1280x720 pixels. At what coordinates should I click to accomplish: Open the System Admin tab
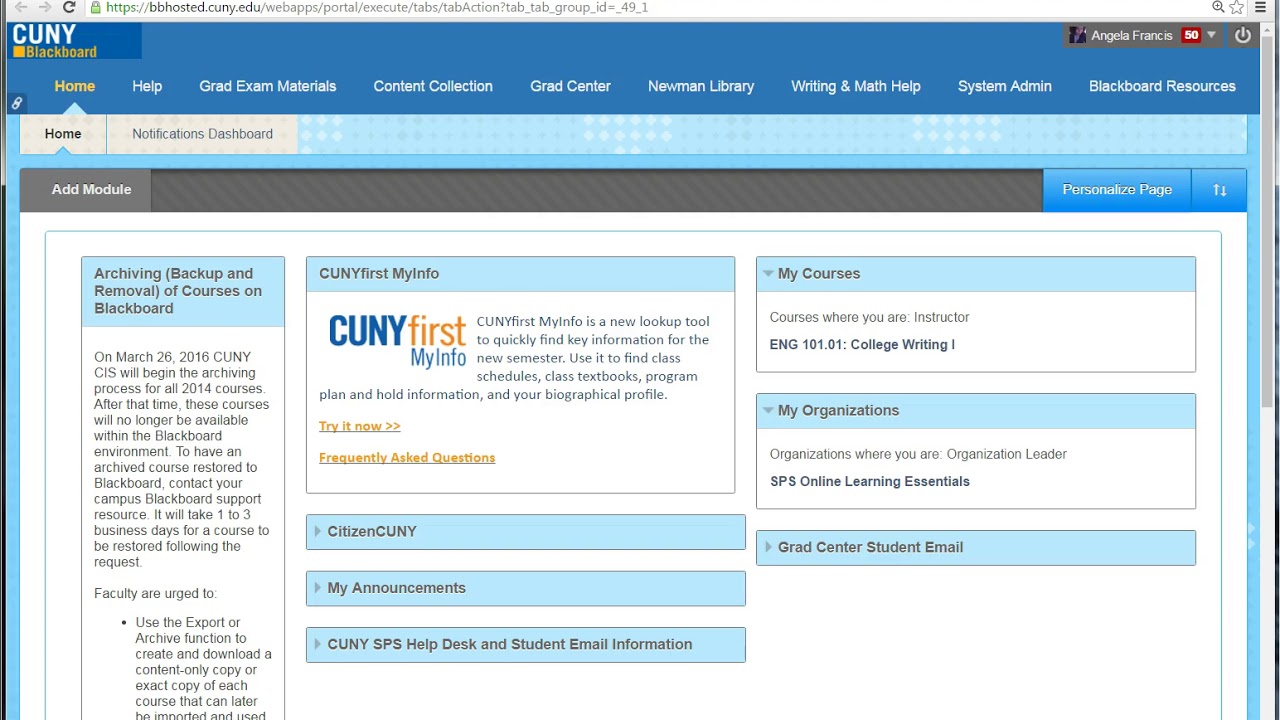(1005, 86)
